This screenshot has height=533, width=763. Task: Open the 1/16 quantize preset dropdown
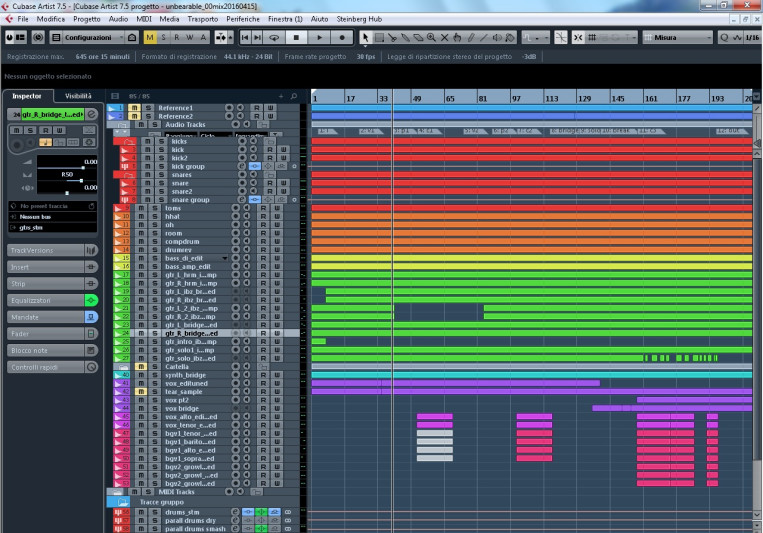[752, 37]
